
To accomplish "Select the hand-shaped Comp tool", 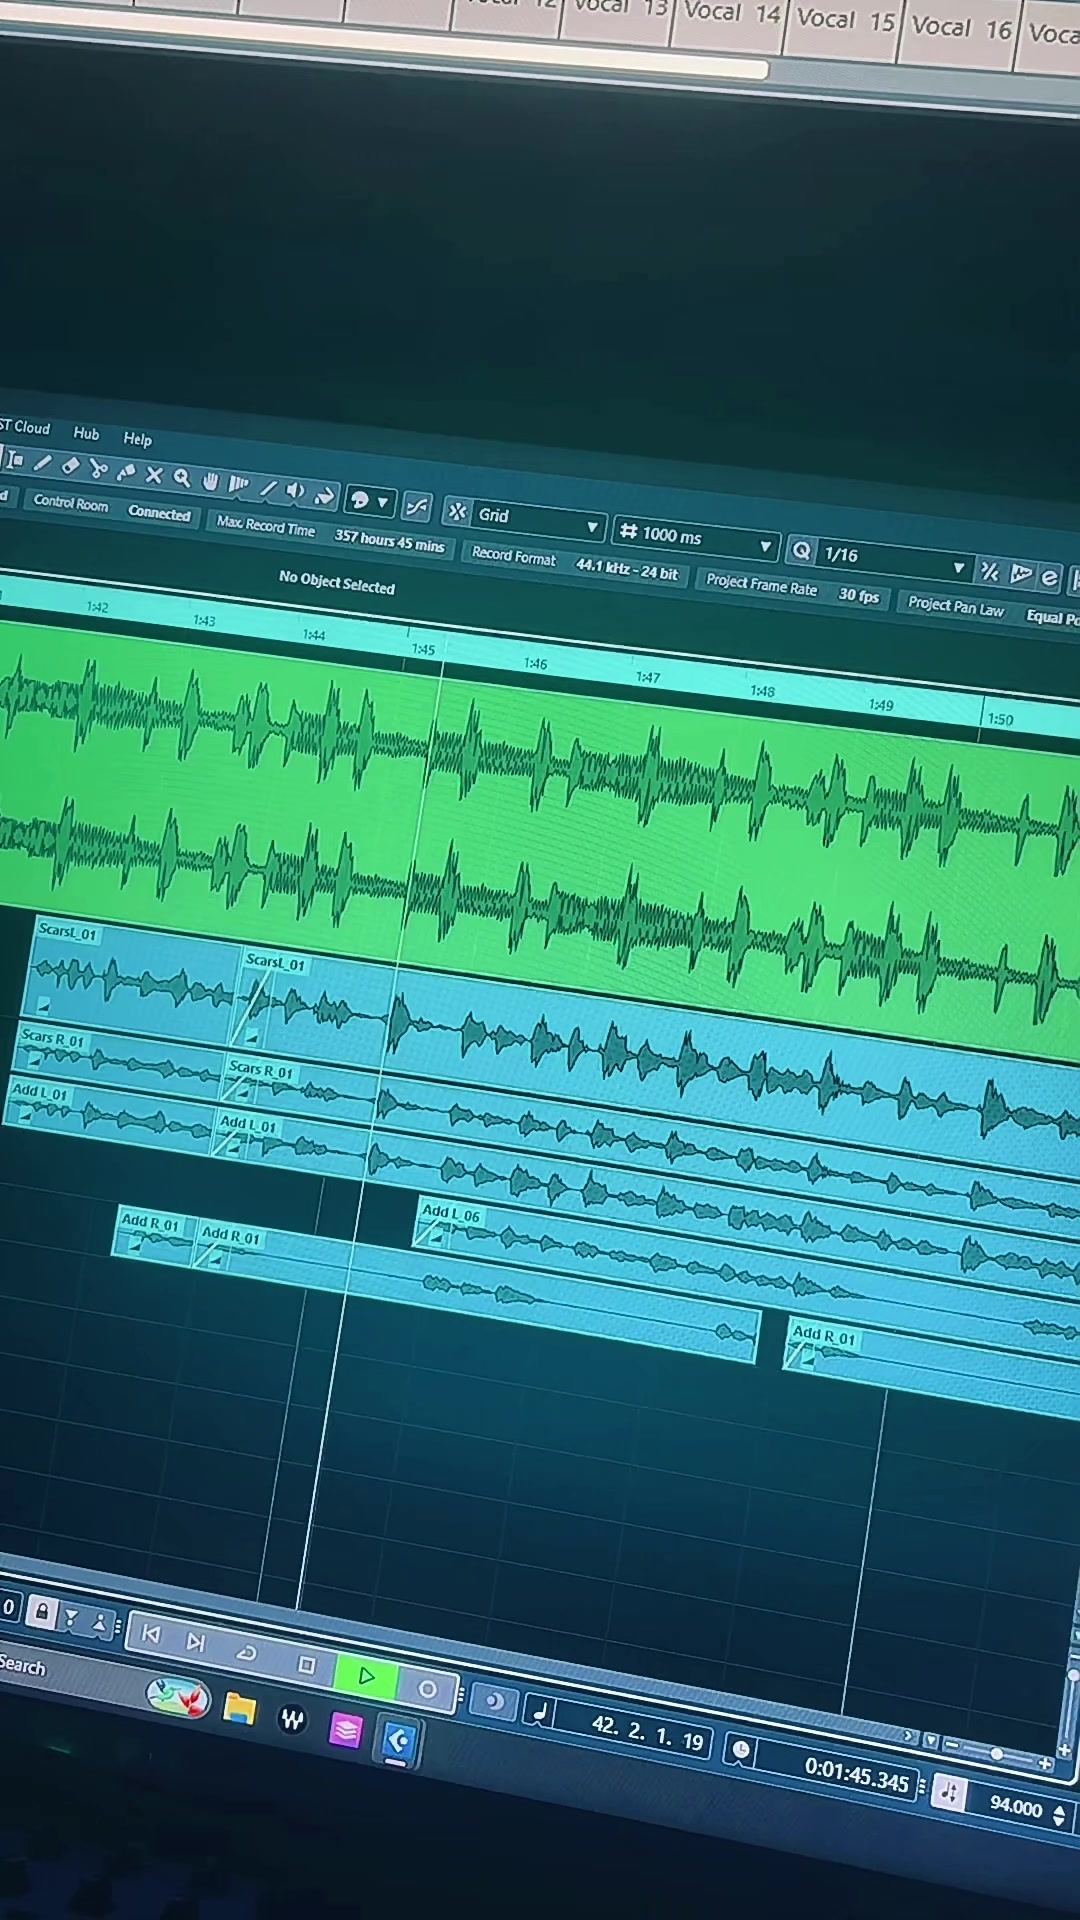I will 210,482.
